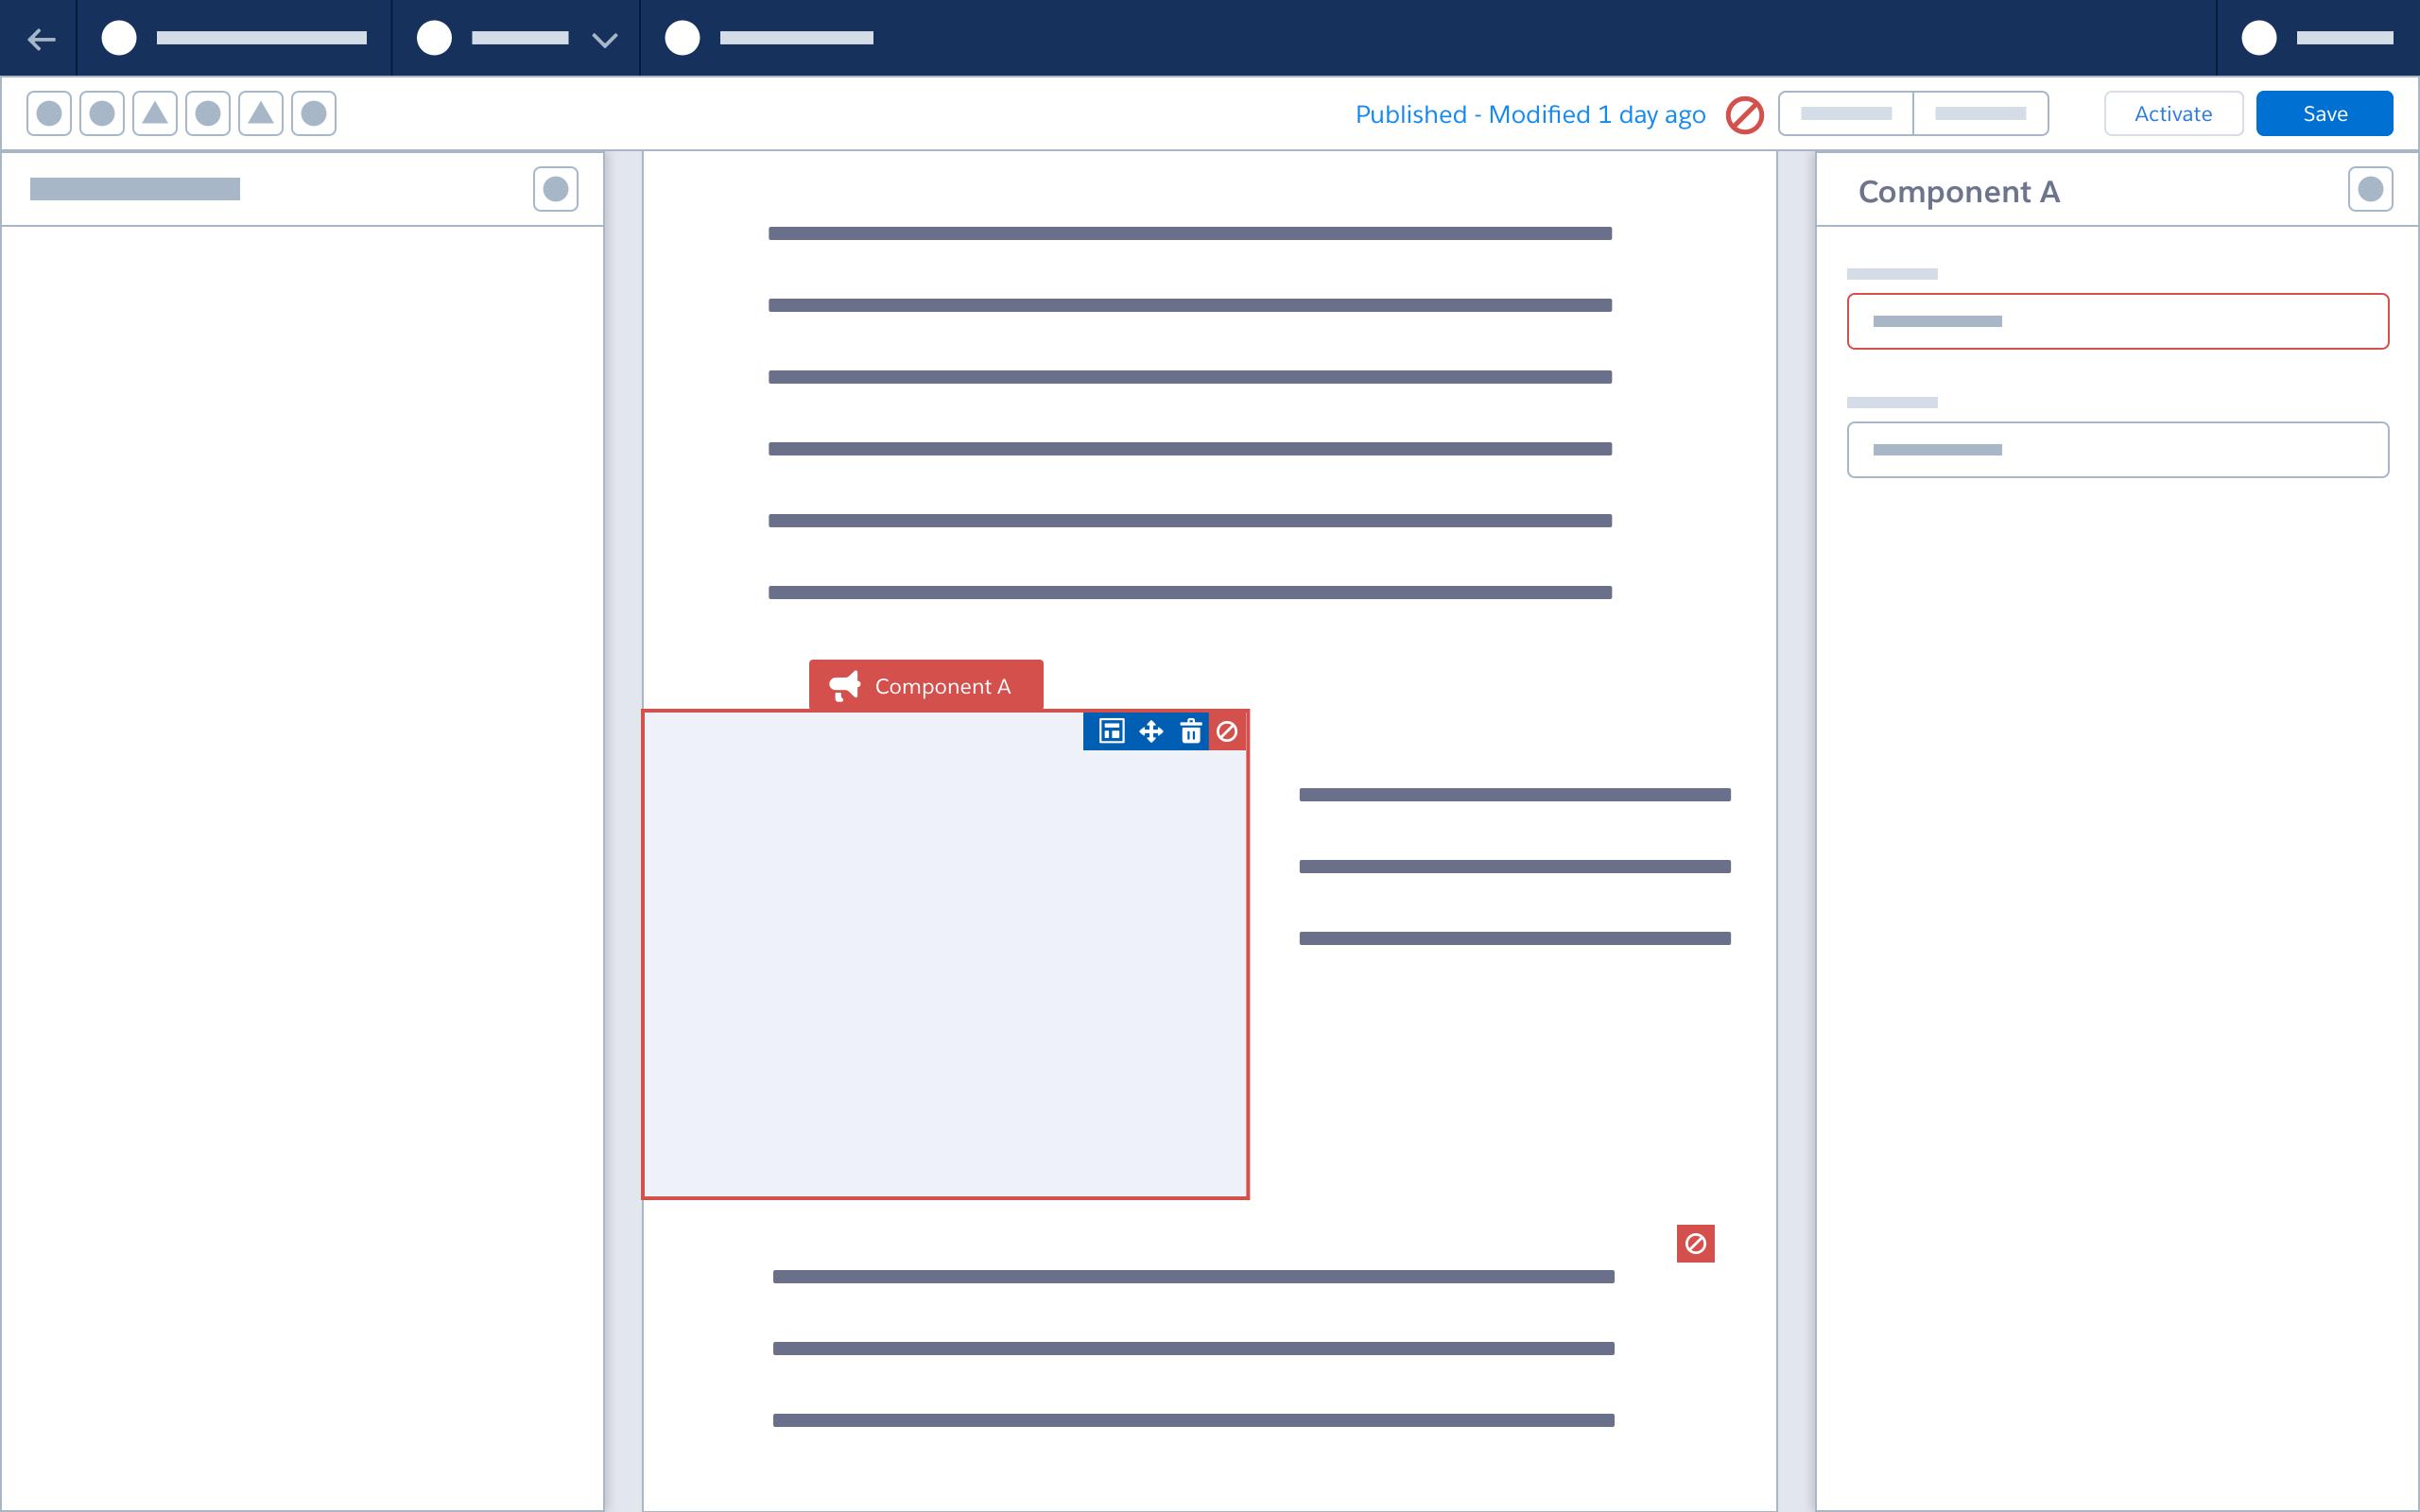
Task: Open the component layout settings icon
Action: pyautogui.click(x=1110, y=731)
